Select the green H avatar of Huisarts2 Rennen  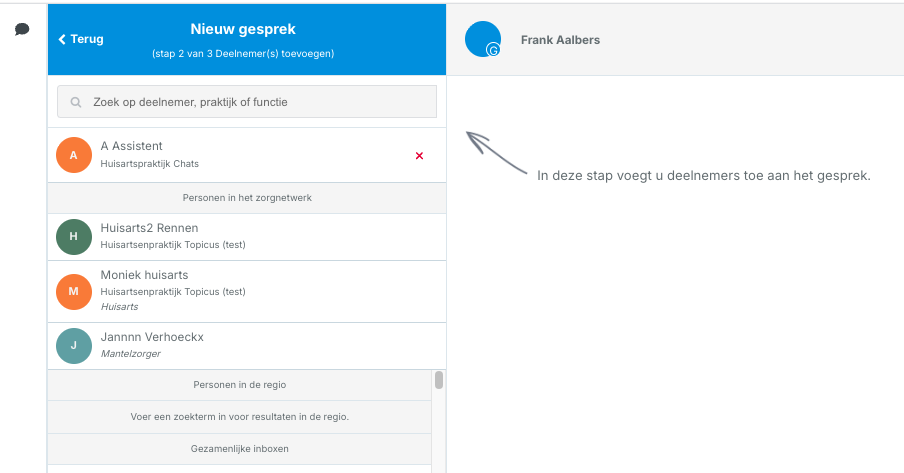tap(74, 236)
